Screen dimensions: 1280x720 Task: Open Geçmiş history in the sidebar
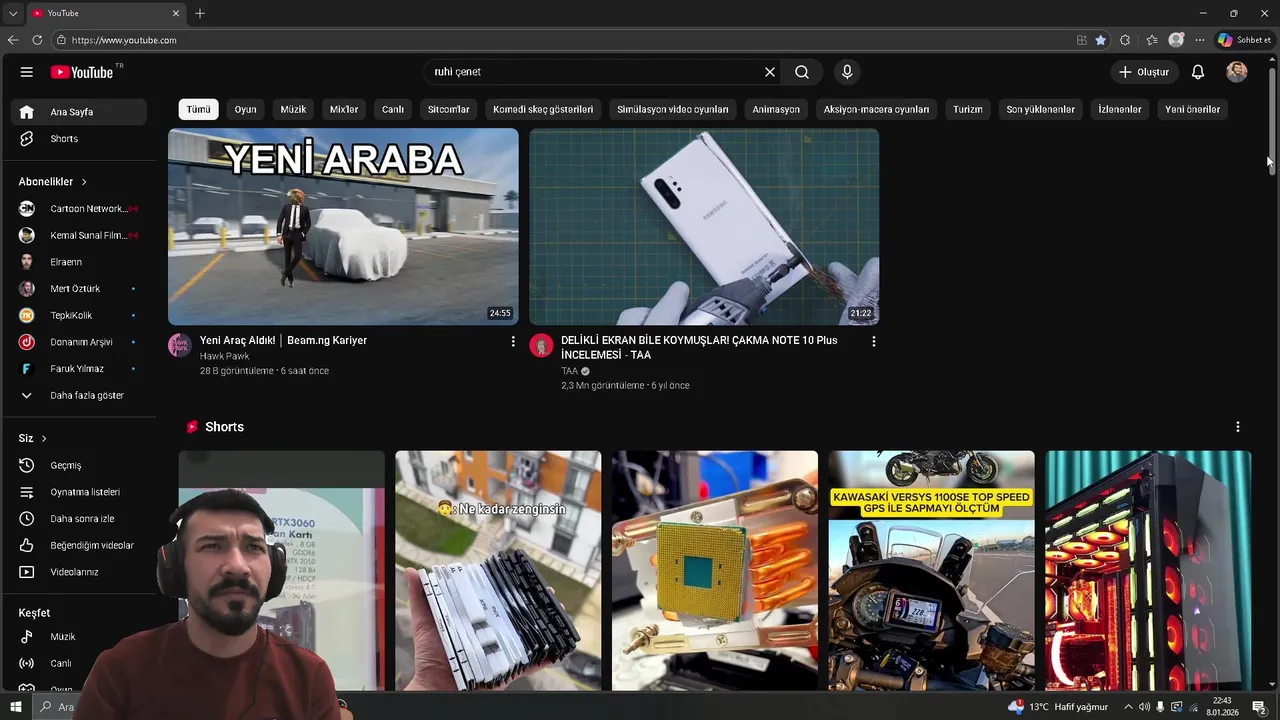click(x=79, y=465)
